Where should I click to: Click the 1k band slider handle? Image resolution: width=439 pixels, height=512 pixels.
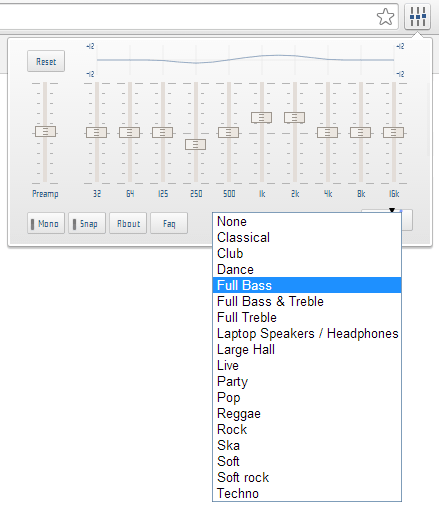click(x=262, y=117)
